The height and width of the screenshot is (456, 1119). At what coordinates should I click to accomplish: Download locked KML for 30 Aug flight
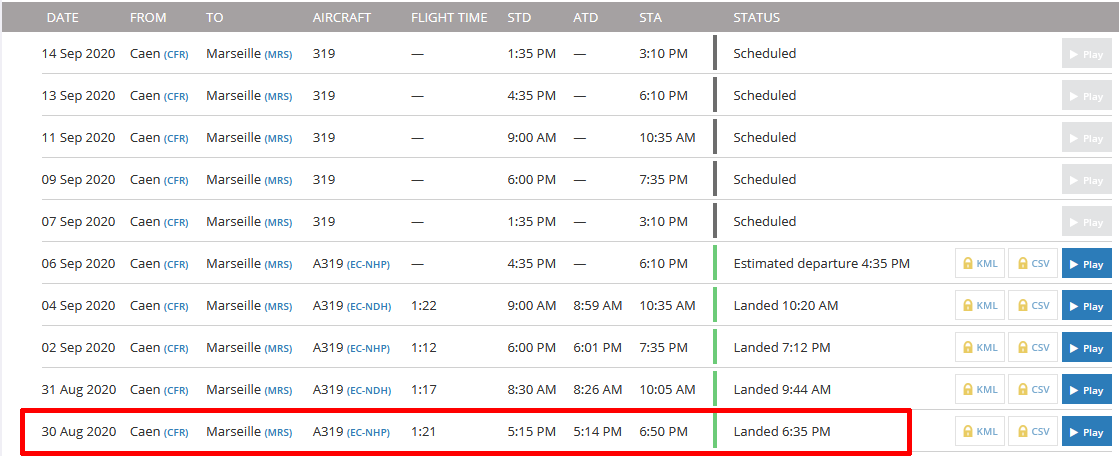pyautogui.click(x=981, y=432)
